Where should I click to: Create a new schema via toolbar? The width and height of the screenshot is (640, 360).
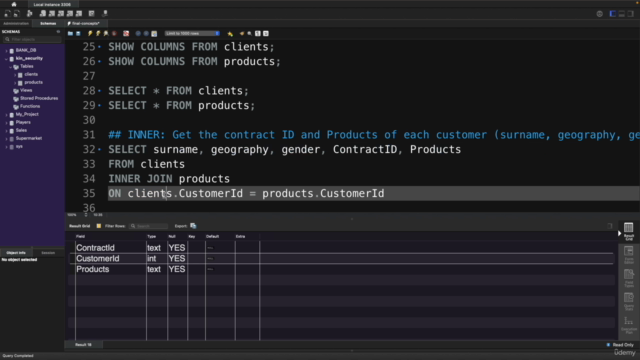(x=43, y=13)
